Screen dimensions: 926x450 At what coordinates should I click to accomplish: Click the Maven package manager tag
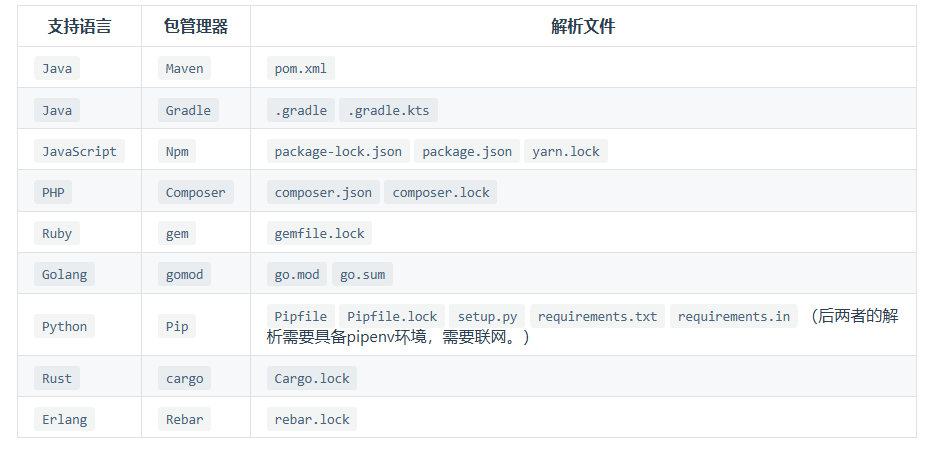click(x=184, y=69)
